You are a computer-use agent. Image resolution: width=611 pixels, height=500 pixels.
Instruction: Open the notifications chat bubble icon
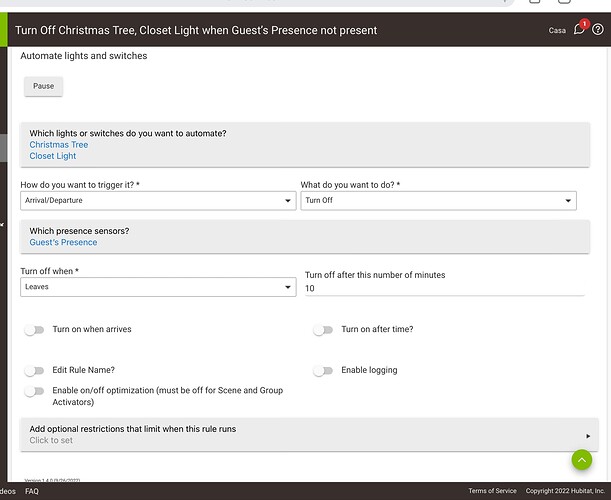click(x=579, y=30)
